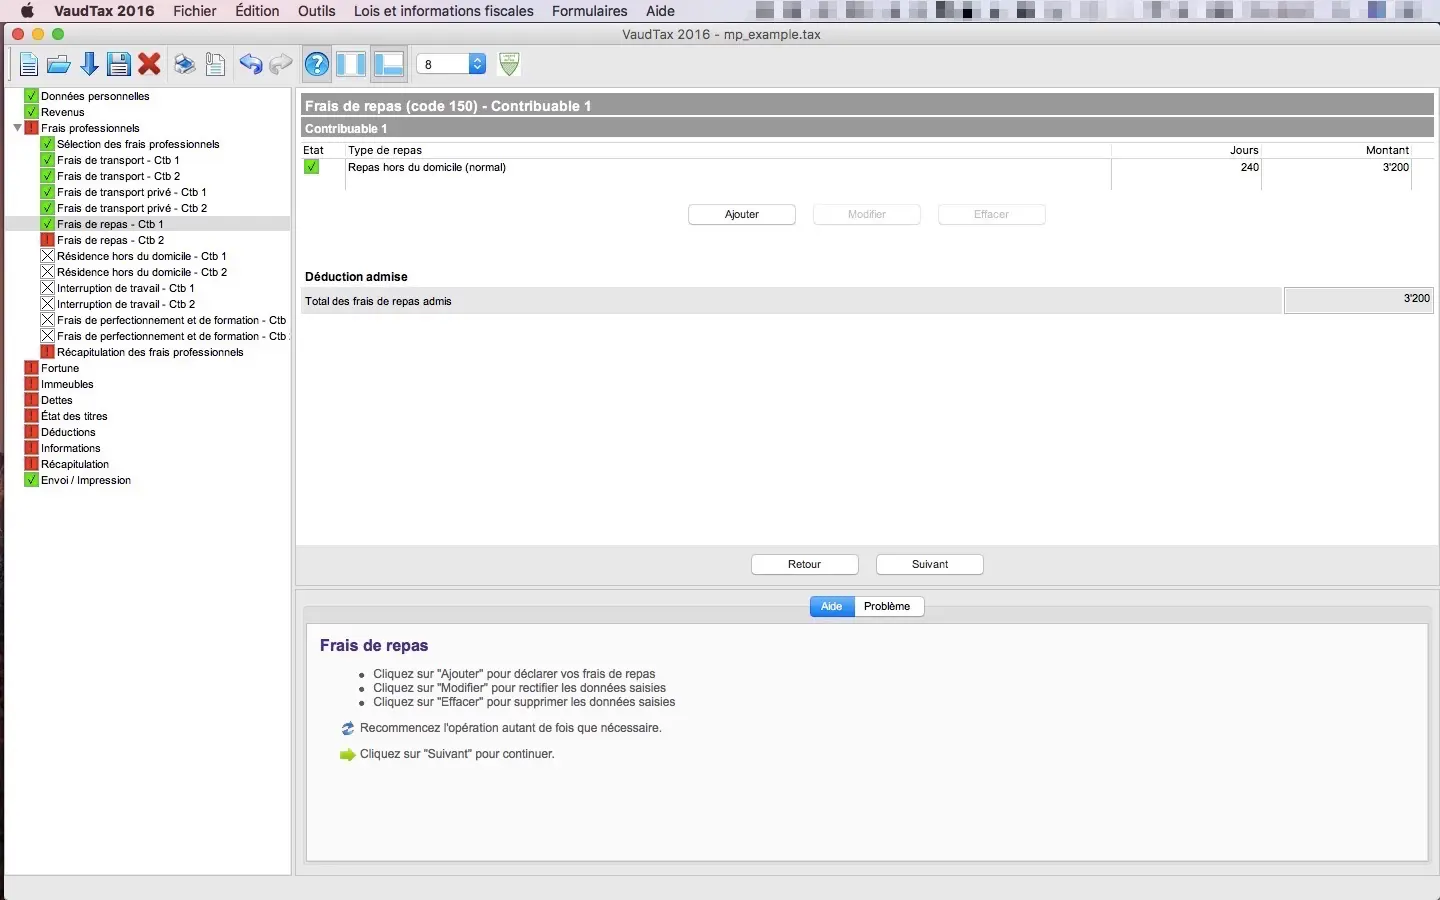Open the Apple menu
This screenshot has width=1440, height=900.
coord(27,11)
